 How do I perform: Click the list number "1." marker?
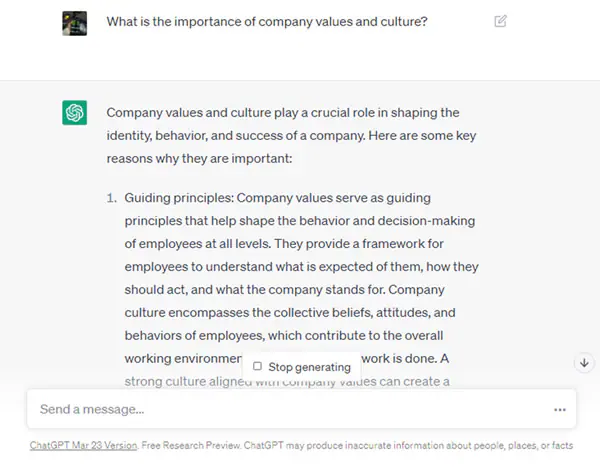[x=112, y=198]
